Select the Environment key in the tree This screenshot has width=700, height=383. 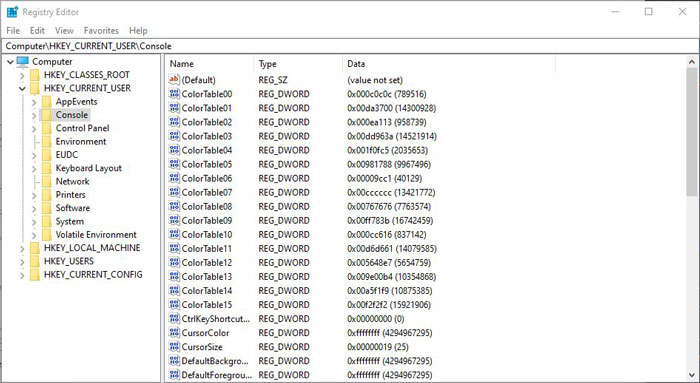81,142
